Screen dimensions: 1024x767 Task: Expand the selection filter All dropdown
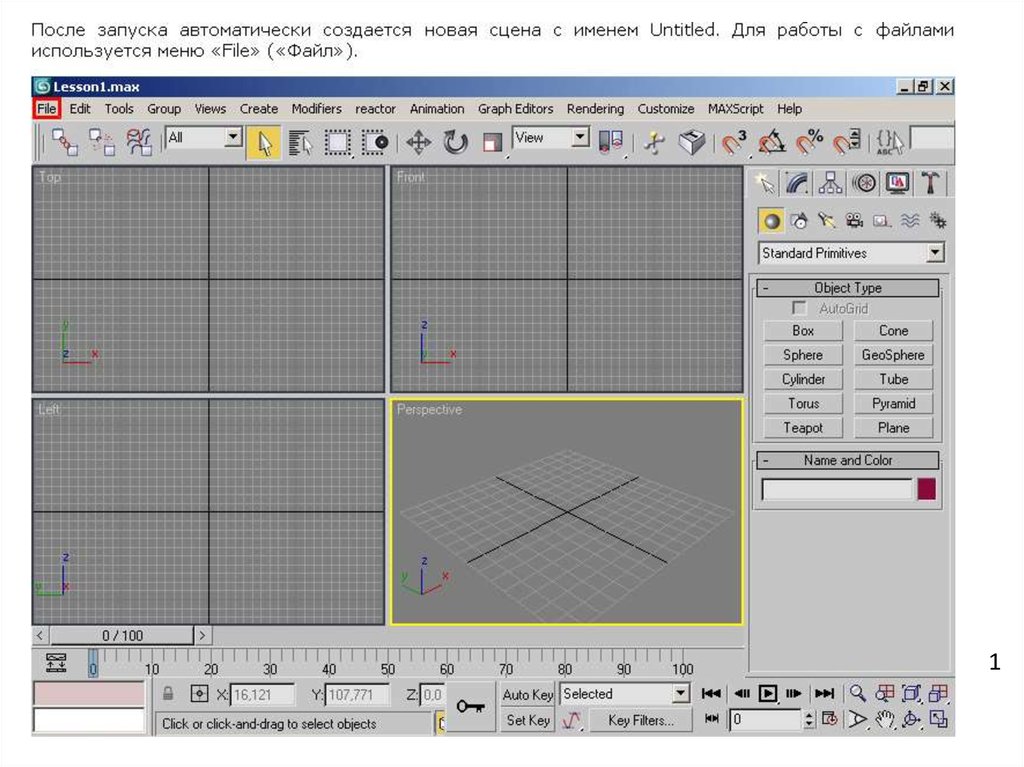[233, 138]
